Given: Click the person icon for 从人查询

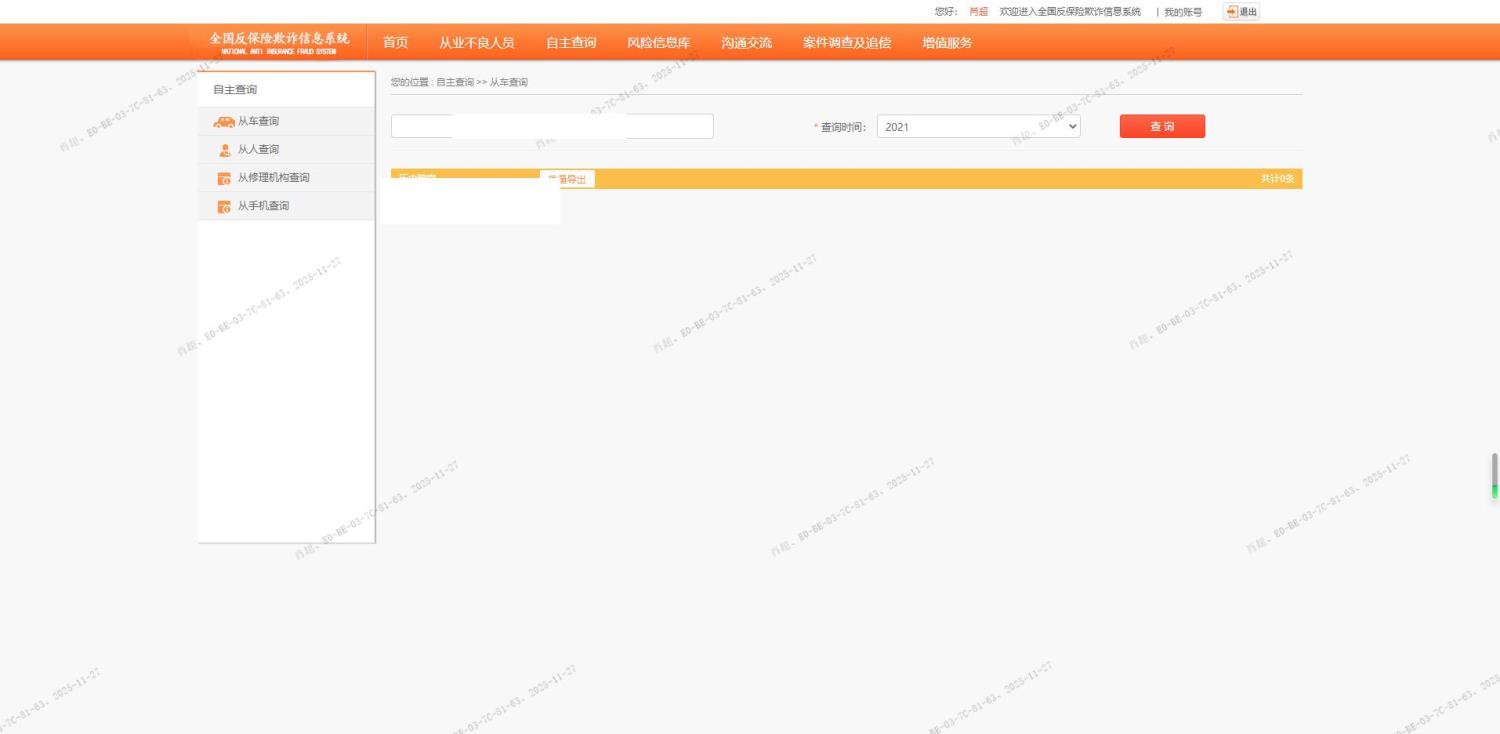Looking at the screenshot, I should (x=225, y=150).
